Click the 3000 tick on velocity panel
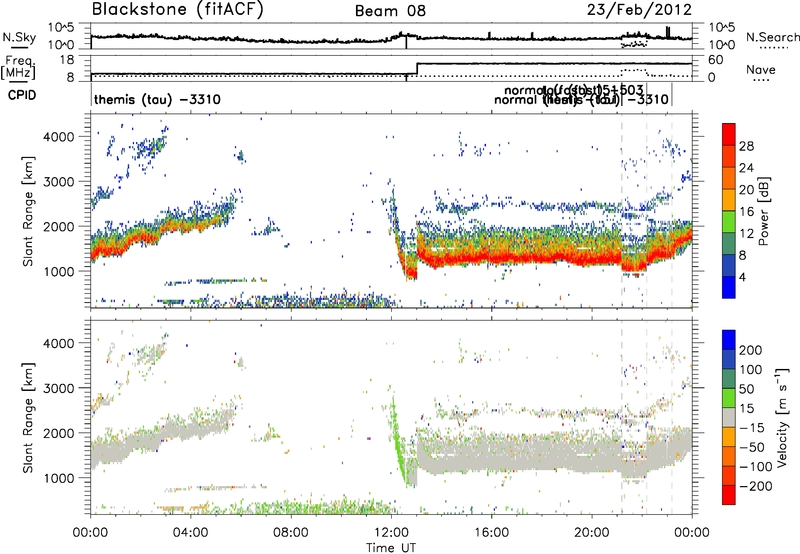 (59, 388)
